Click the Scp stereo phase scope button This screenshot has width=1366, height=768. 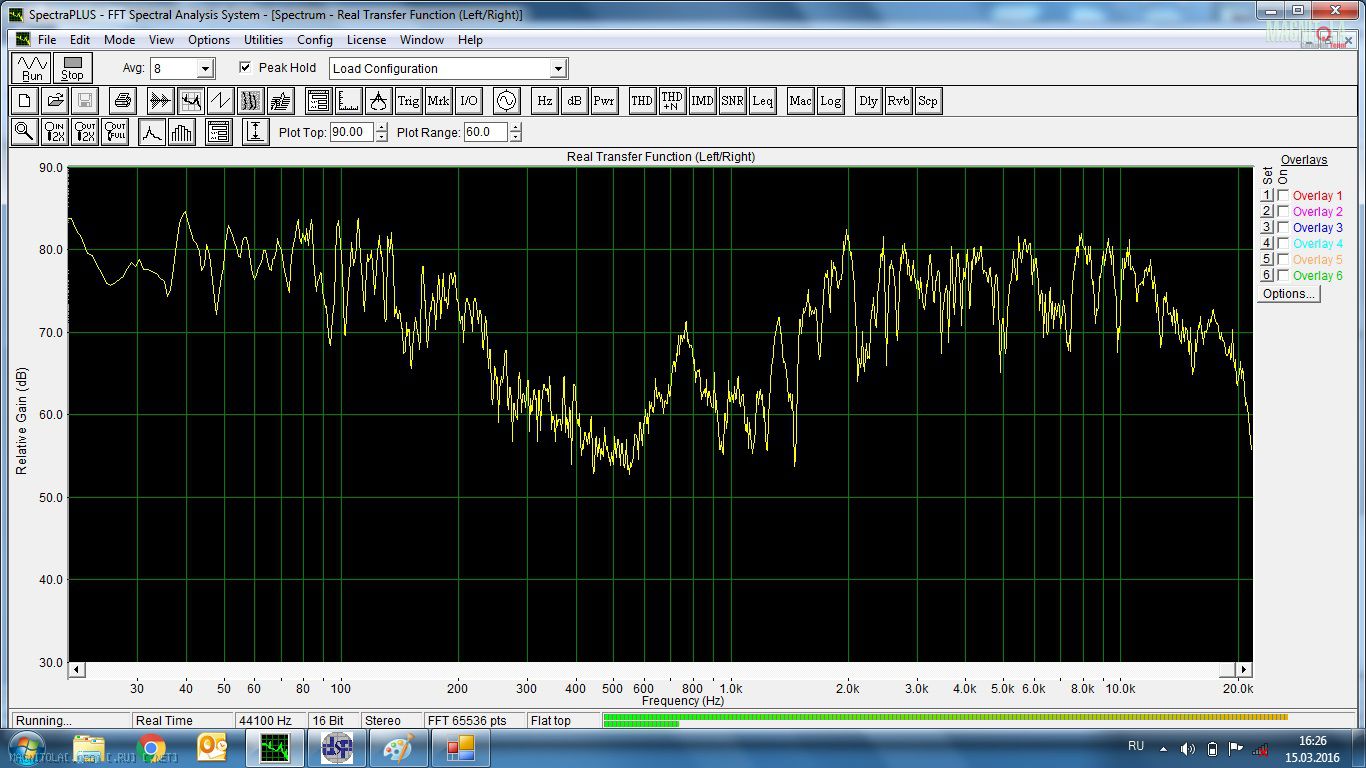click(x=928, y=101)
